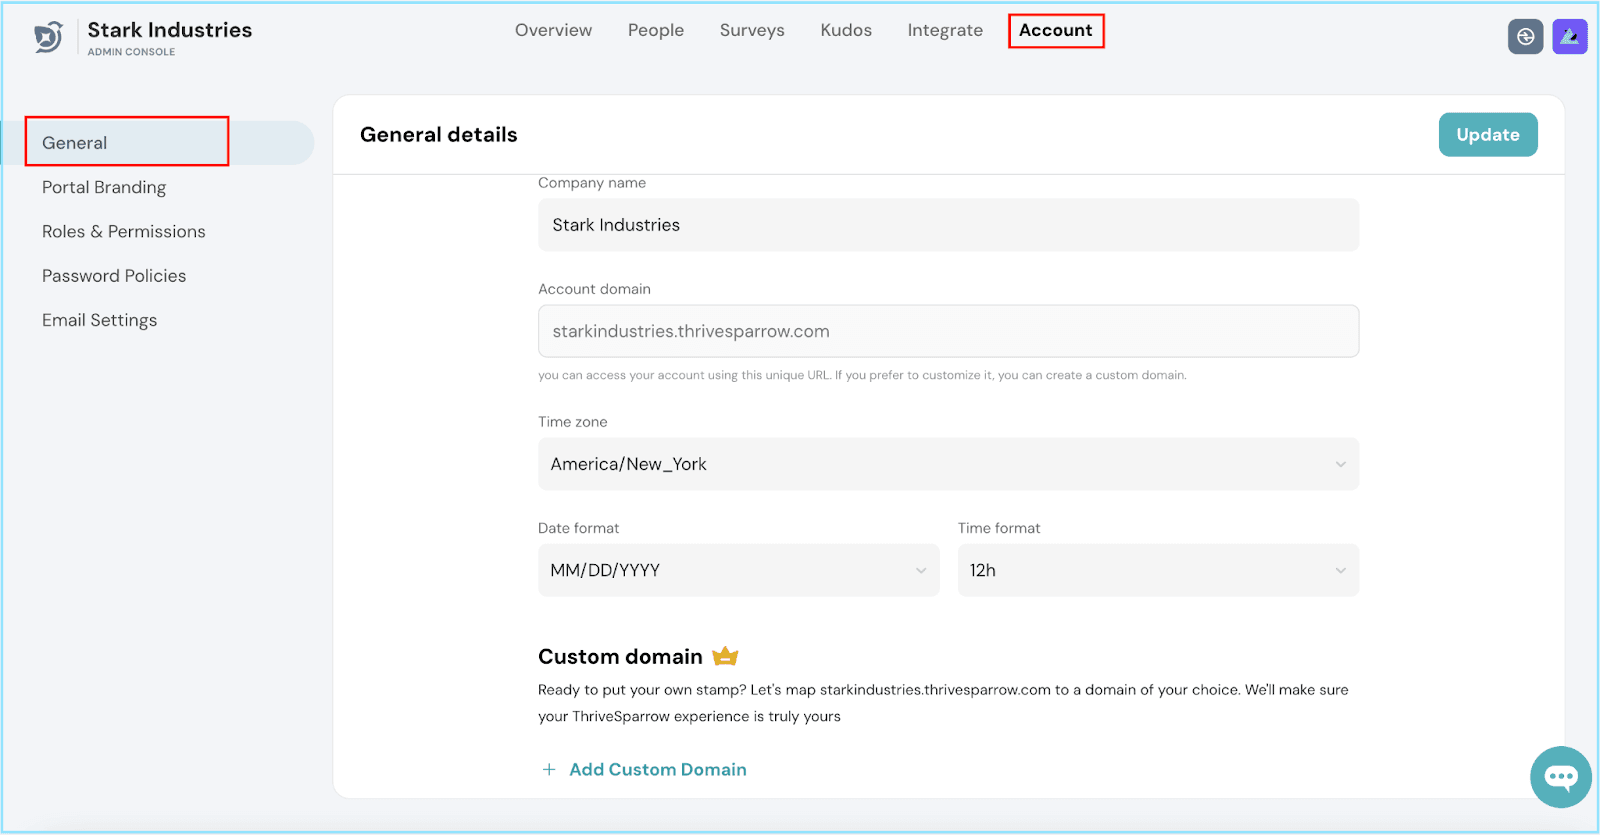Click the Company name input field
This screenshot has width=1600, height=835.
coord(948,225)
